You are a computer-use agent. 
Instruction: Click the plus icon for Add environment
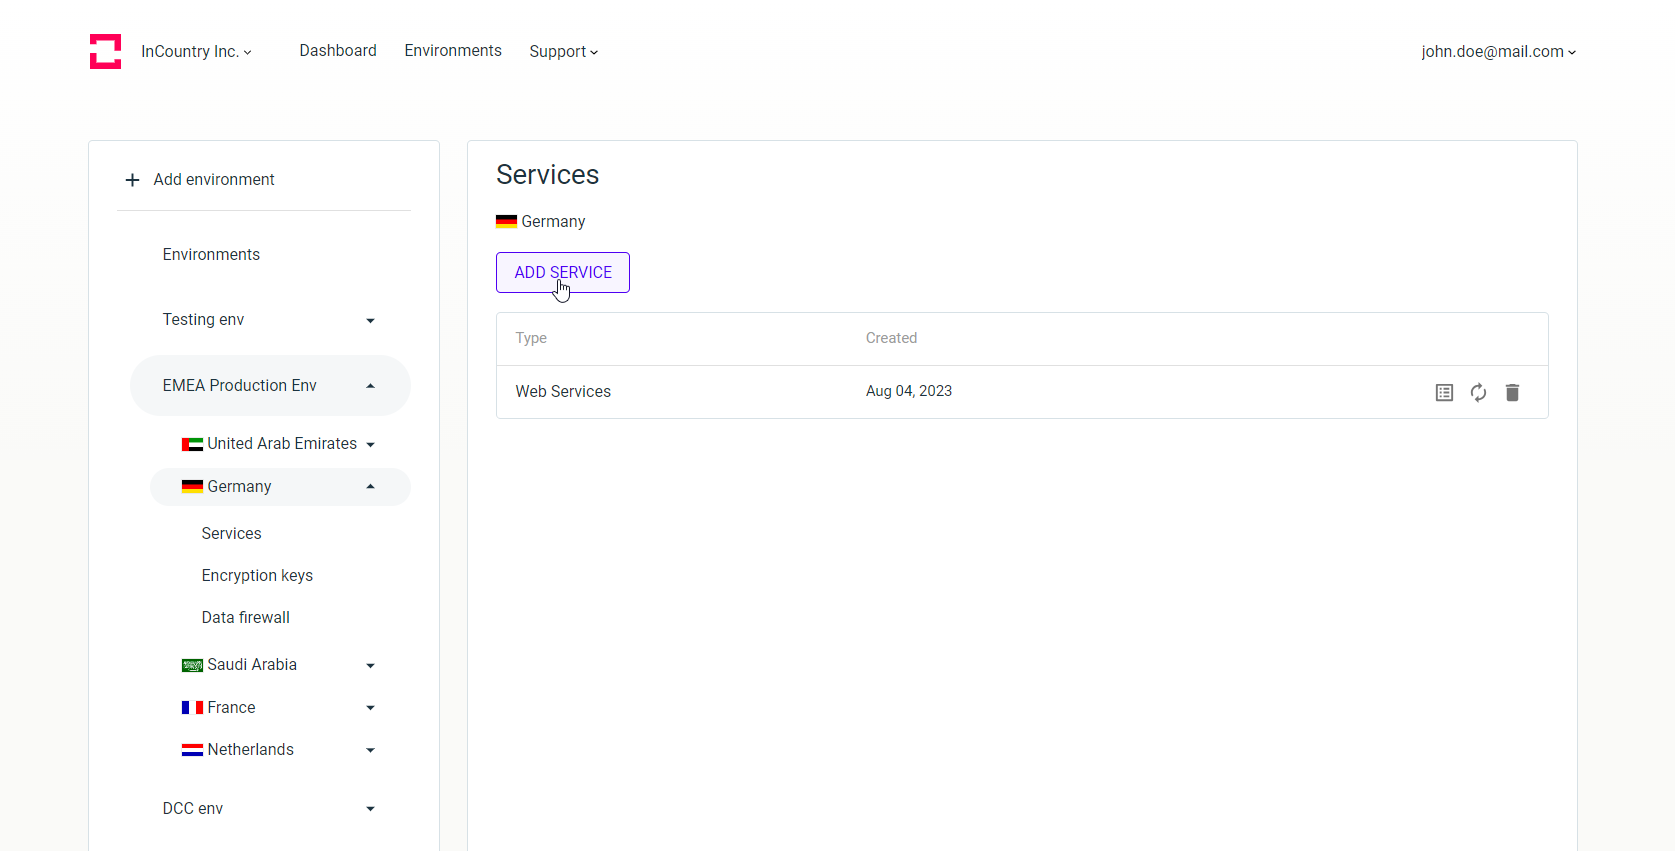coord(132,180)
